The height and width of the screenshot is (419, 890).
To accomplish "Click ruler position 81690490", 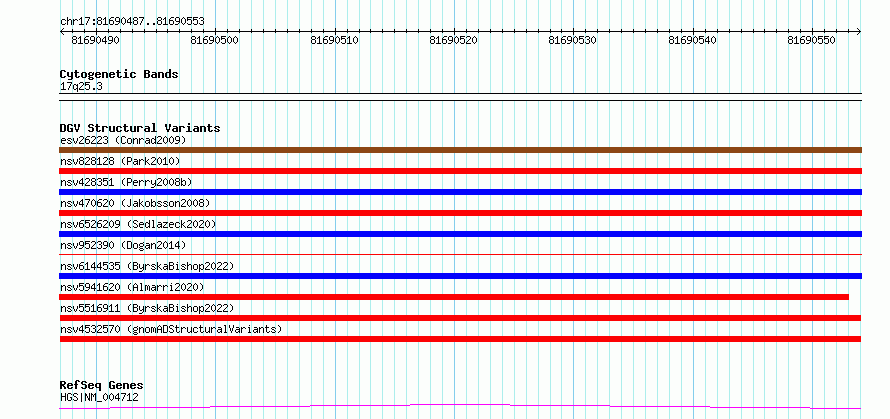I will tap(95, 40).
